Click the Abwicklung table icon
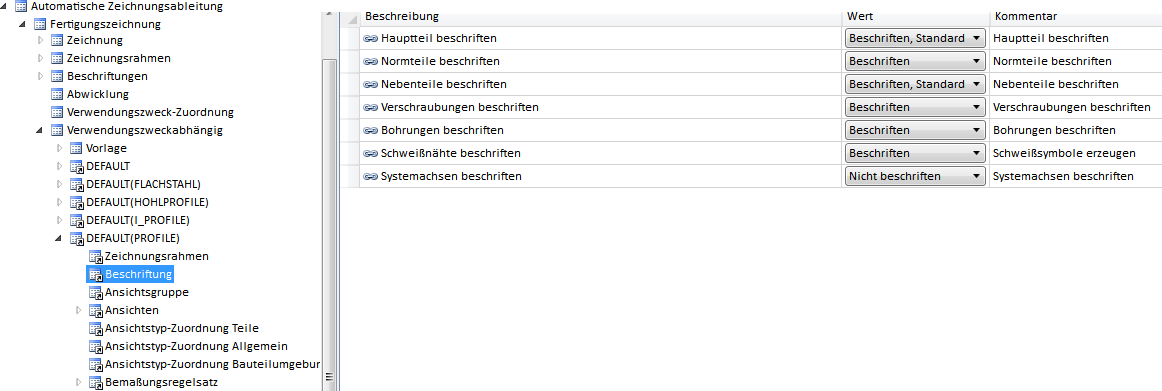Viewport: 1162px width, 391px height. click(57, 94)
